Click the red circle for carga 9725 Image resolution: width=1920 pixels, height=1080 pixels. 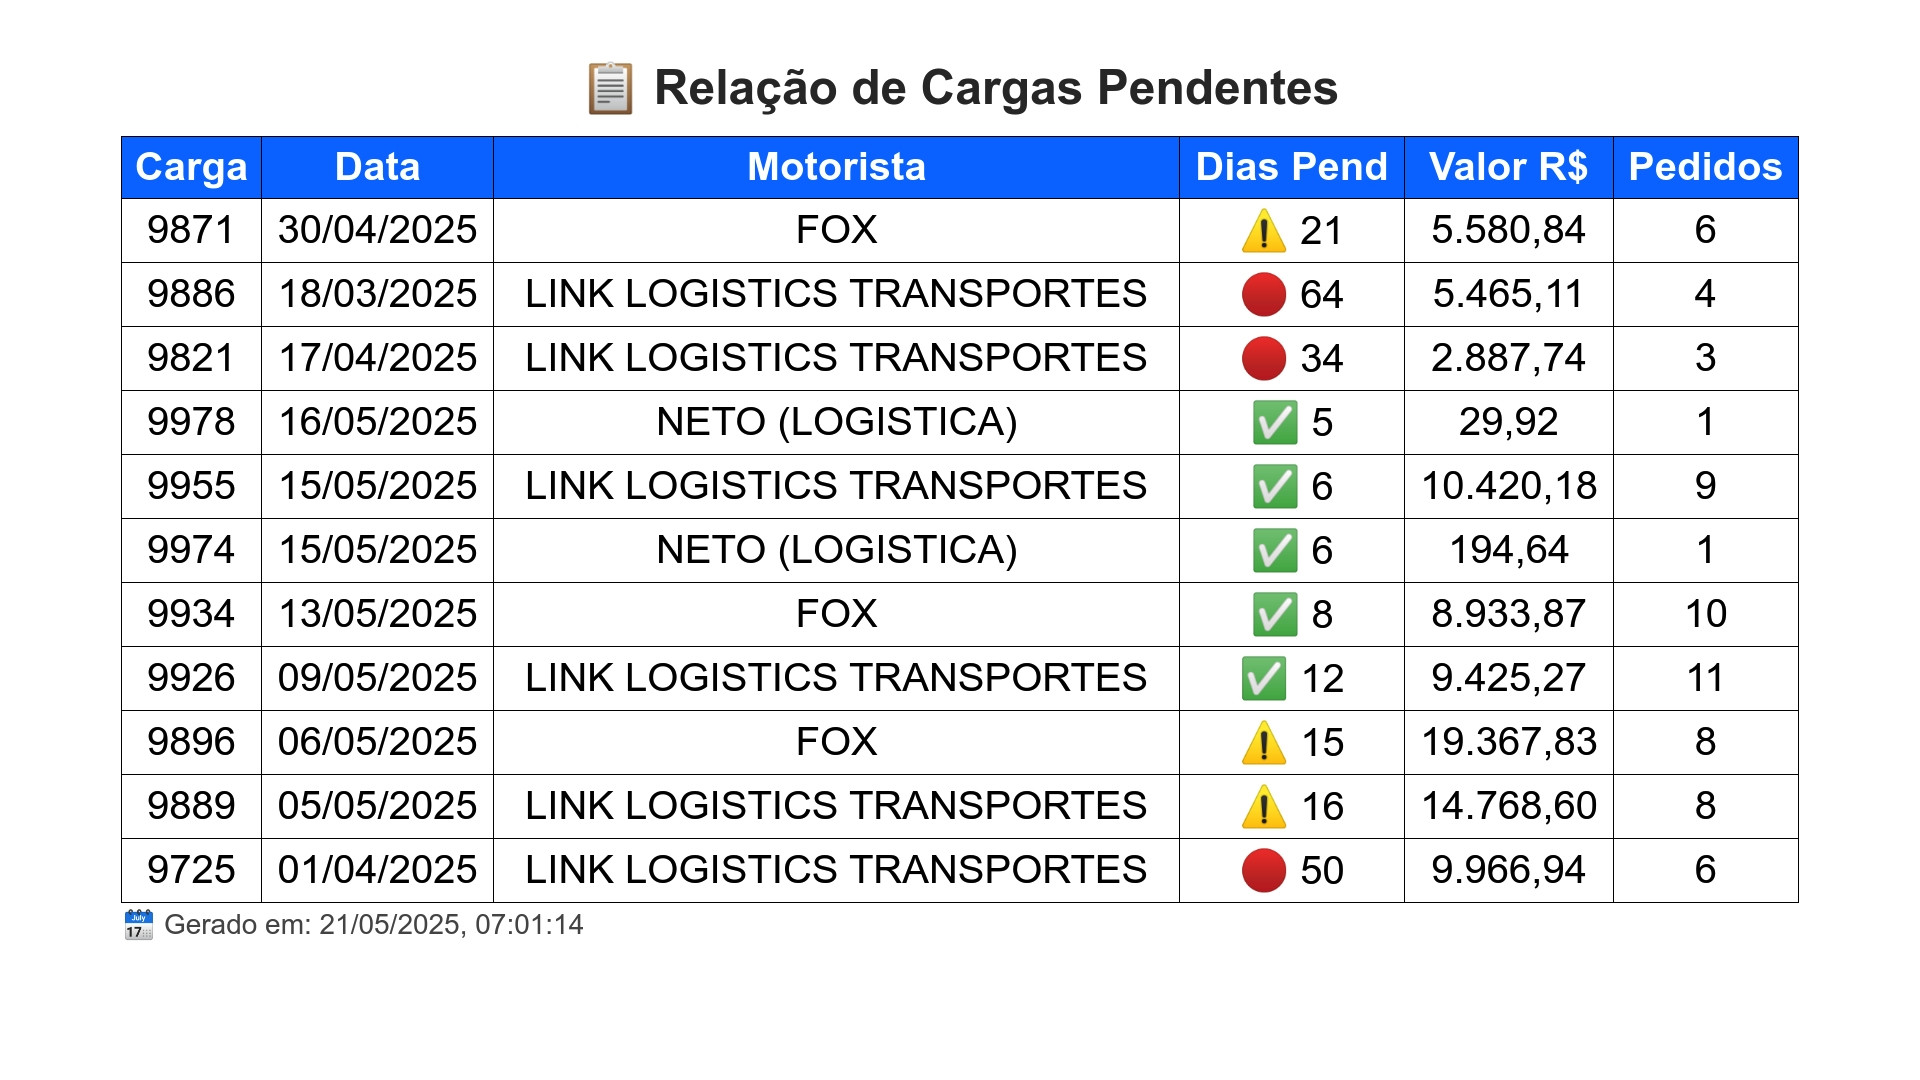1264,871
